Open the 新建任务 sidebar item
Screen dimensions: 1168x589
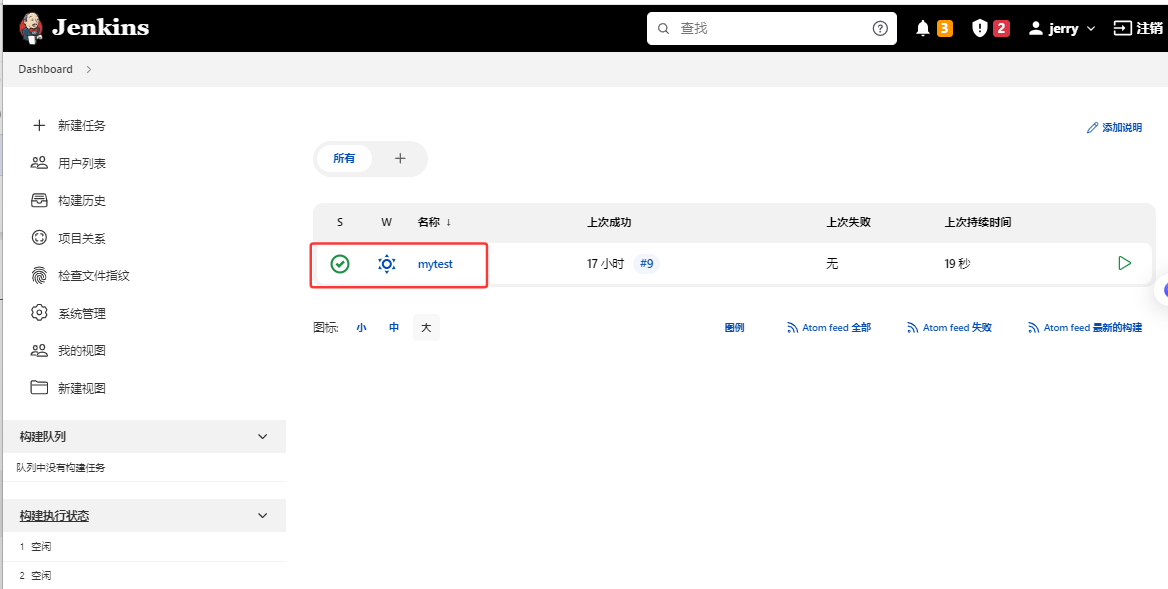tap(82, 125)
